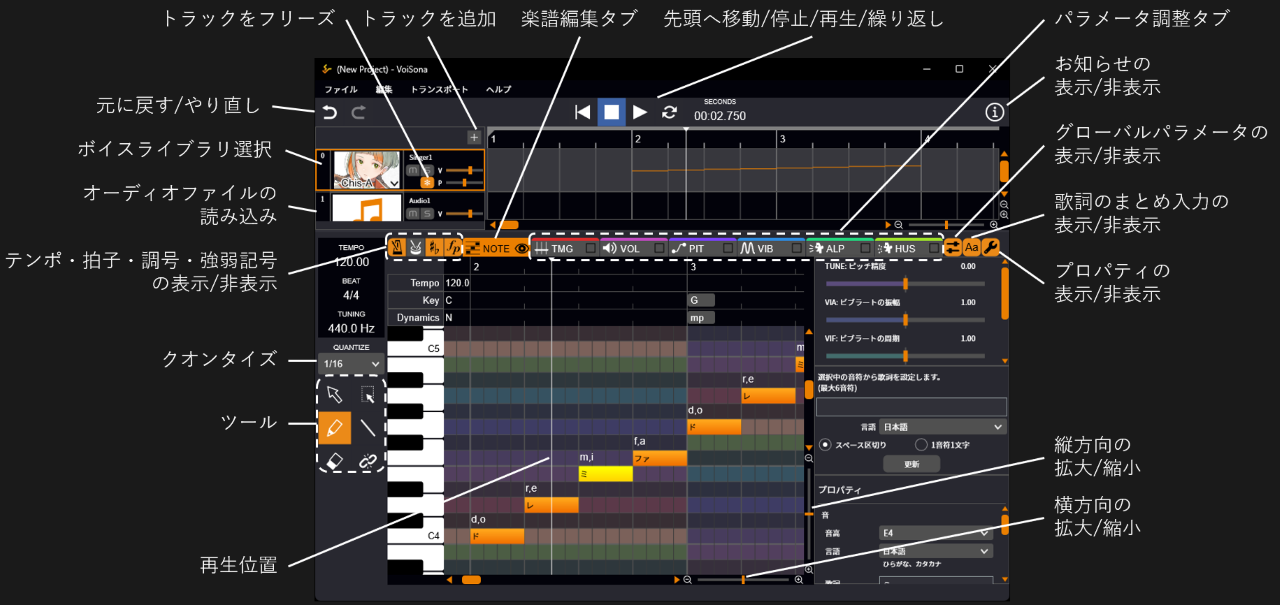1280x605 pixels.
Task: Open the Quantize 1/16 dropdown
Action: tap(352, 364)
